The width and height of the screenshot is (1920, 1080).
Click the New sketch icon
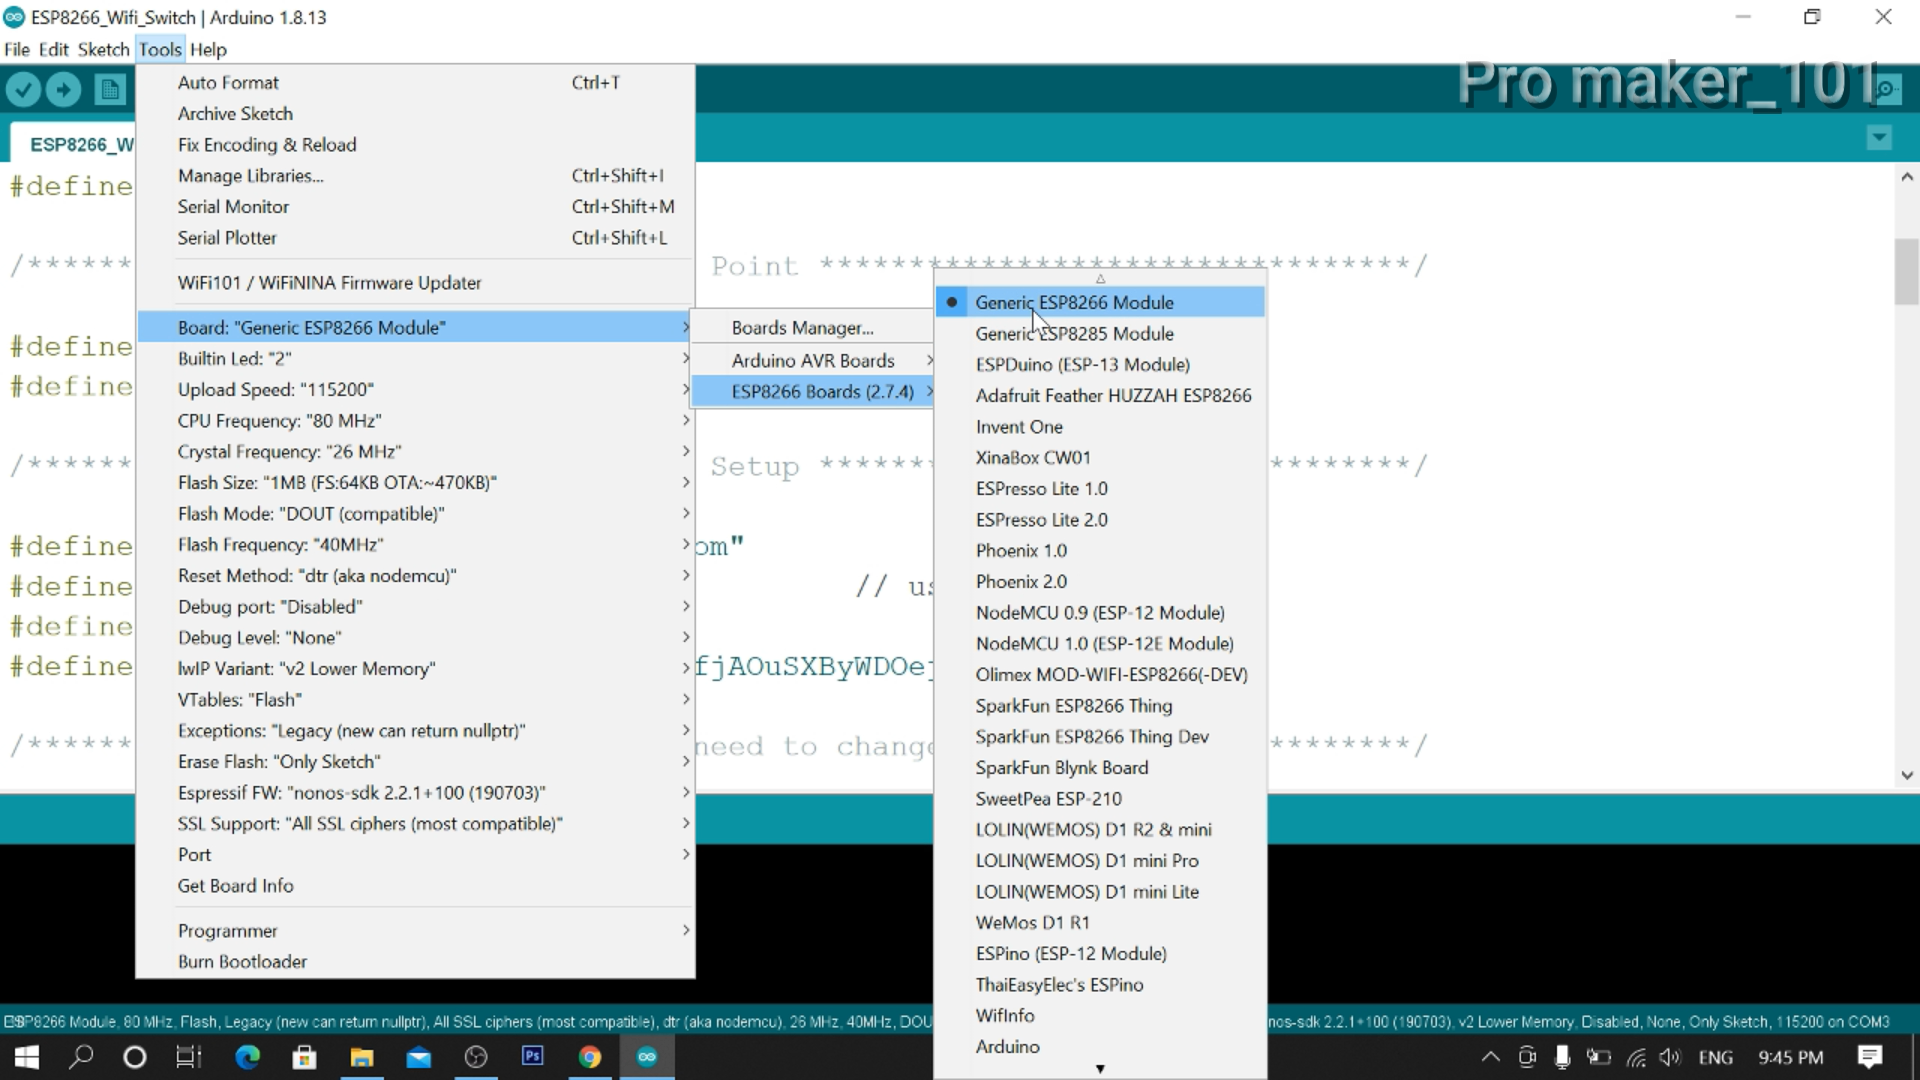(110, 89)
